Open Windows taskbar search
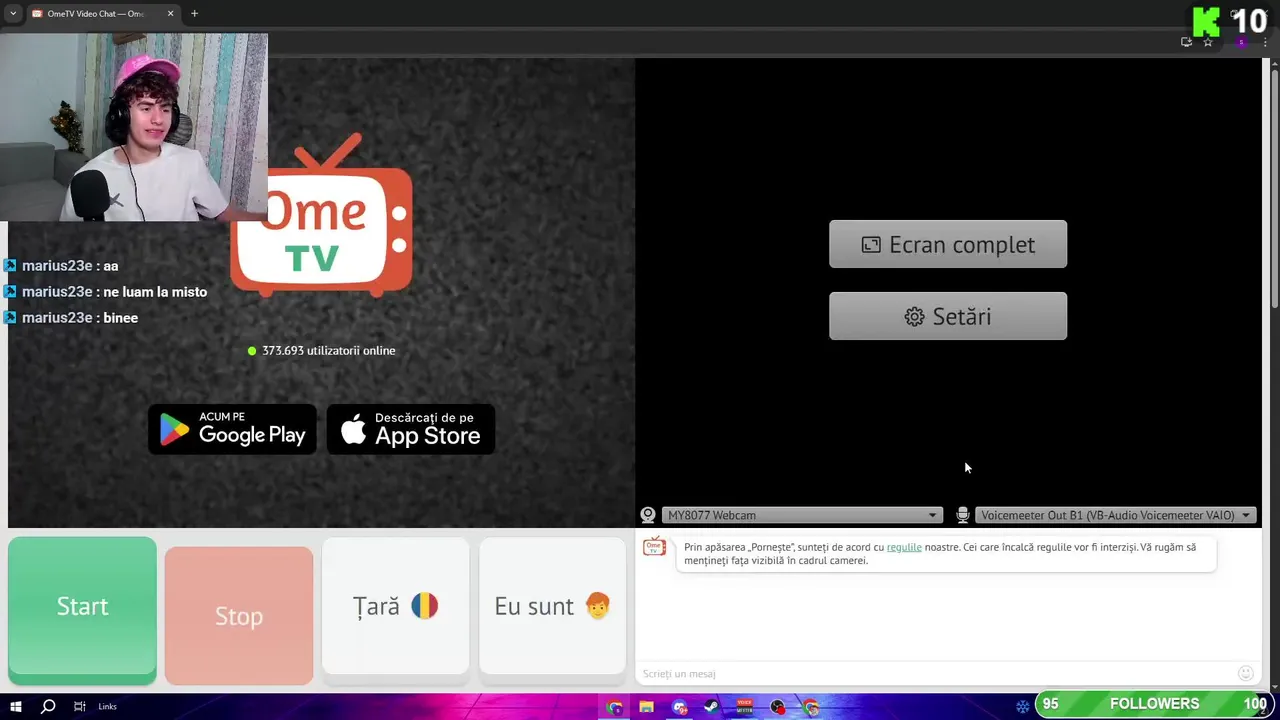1280x720 pixels. 47,707
